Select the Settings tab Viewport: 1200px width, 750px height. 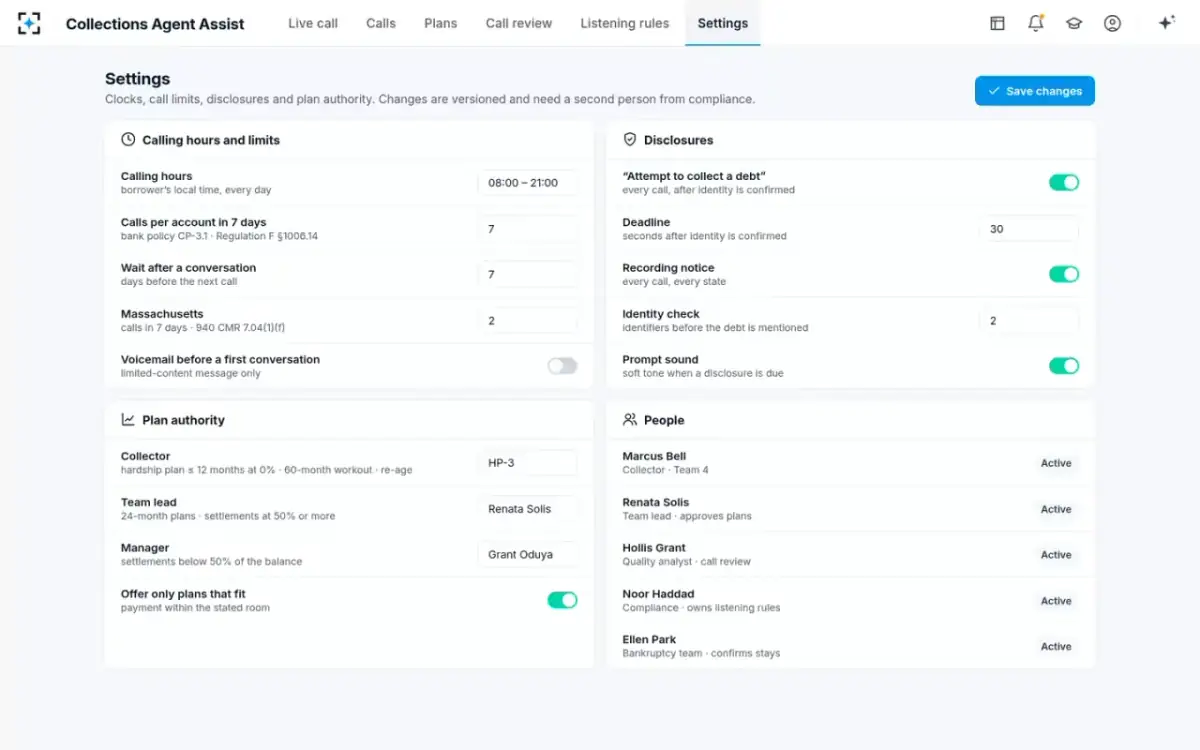point(723,23)
